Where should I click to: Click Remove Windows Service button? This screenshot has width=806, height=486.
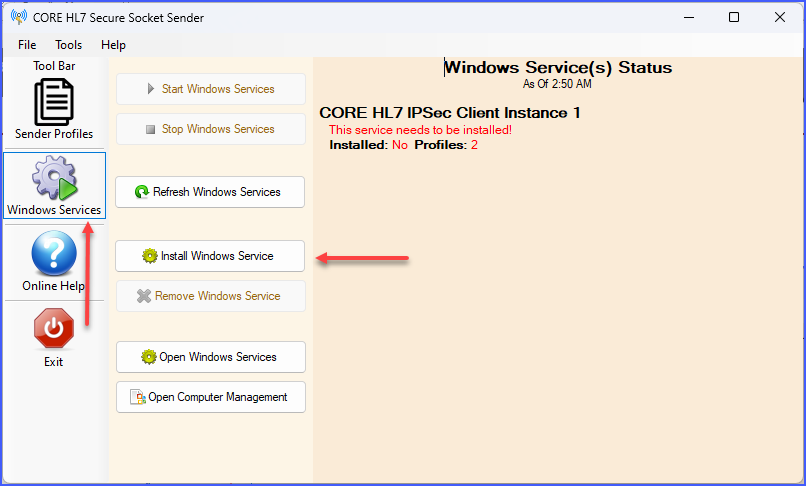[211, 296]
